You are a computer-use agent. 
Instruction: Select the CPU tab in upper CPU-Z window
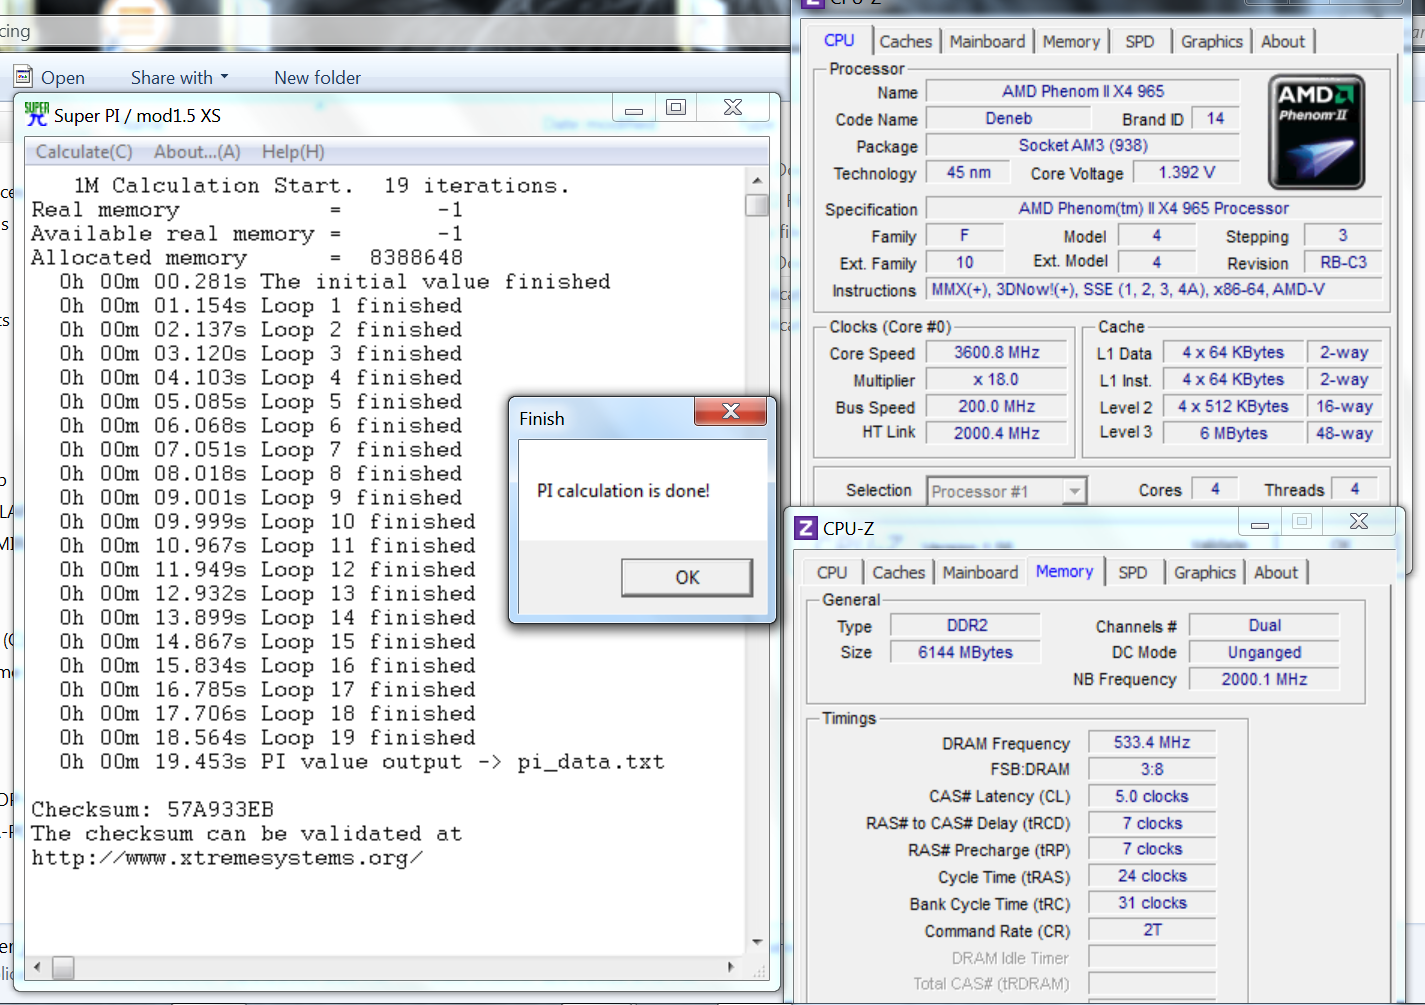839,40
